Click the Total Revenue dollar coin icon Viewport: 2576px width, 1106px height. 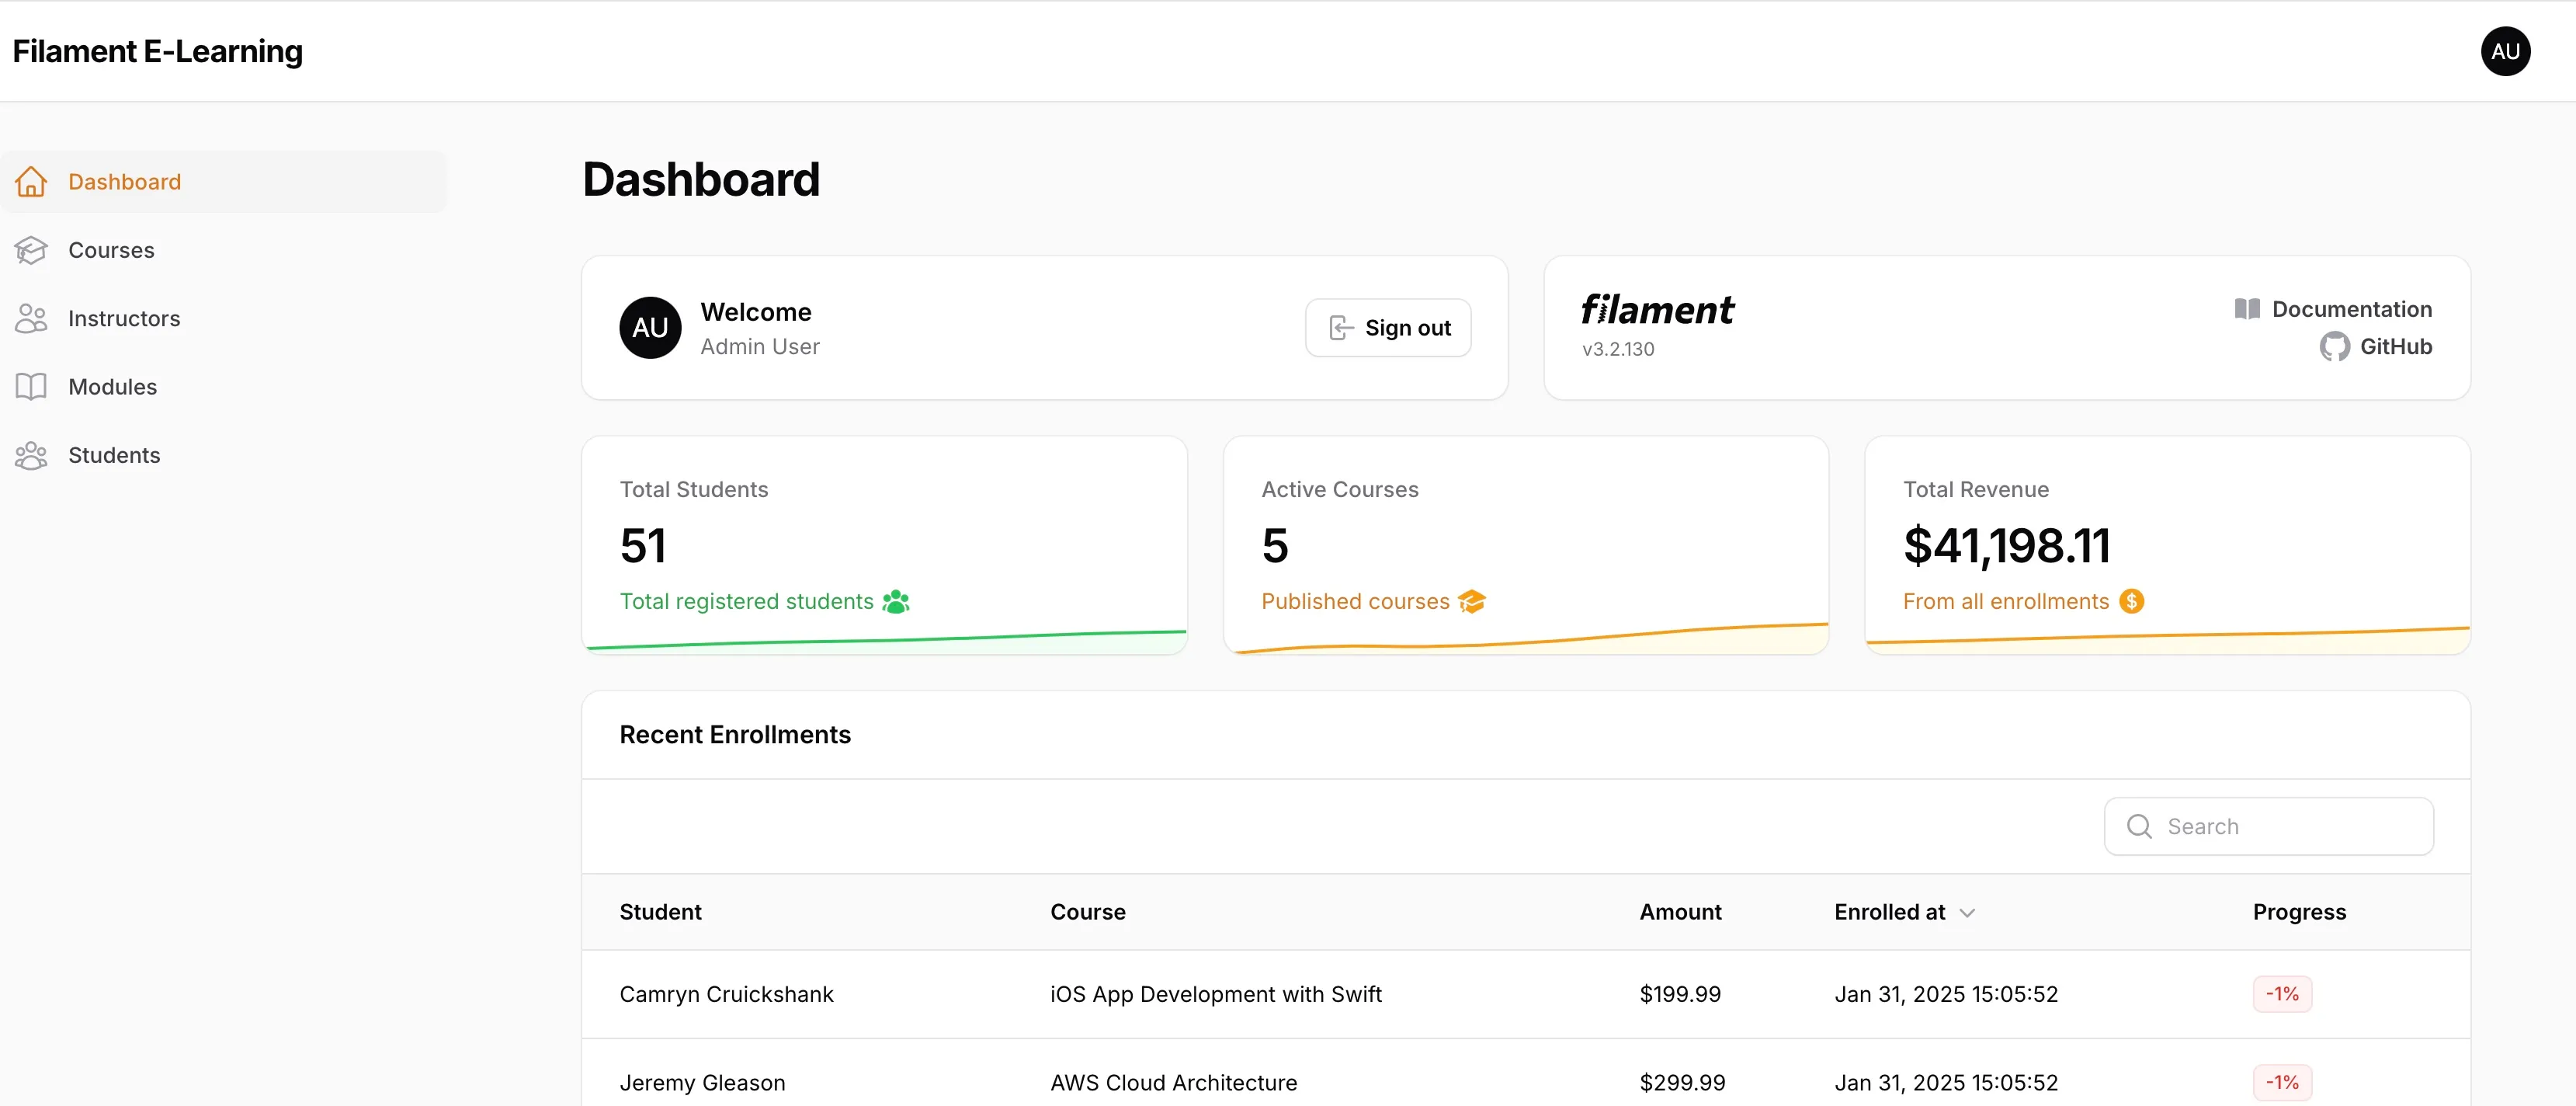[x=2133, y=600]
